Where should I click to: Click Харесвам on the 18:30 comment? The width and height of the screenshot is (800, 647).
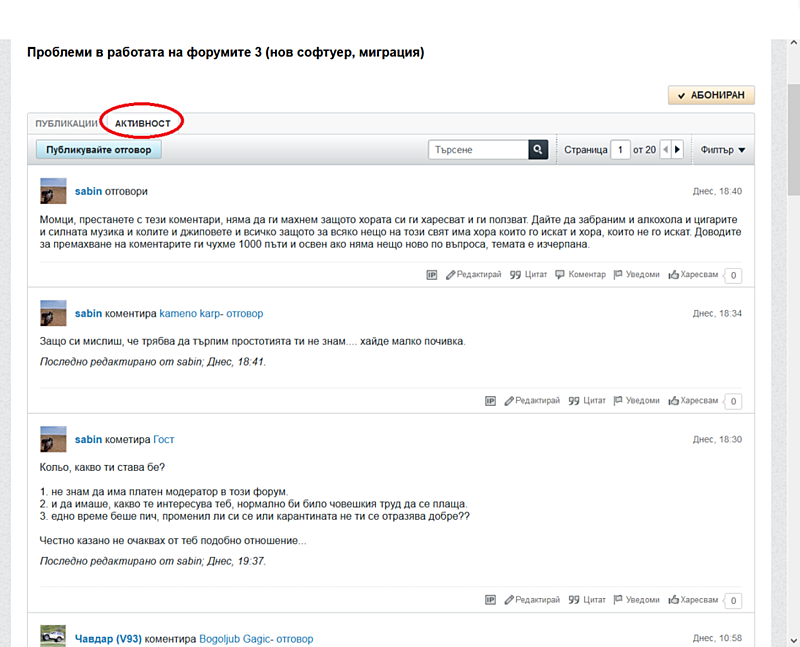[693, 600]
